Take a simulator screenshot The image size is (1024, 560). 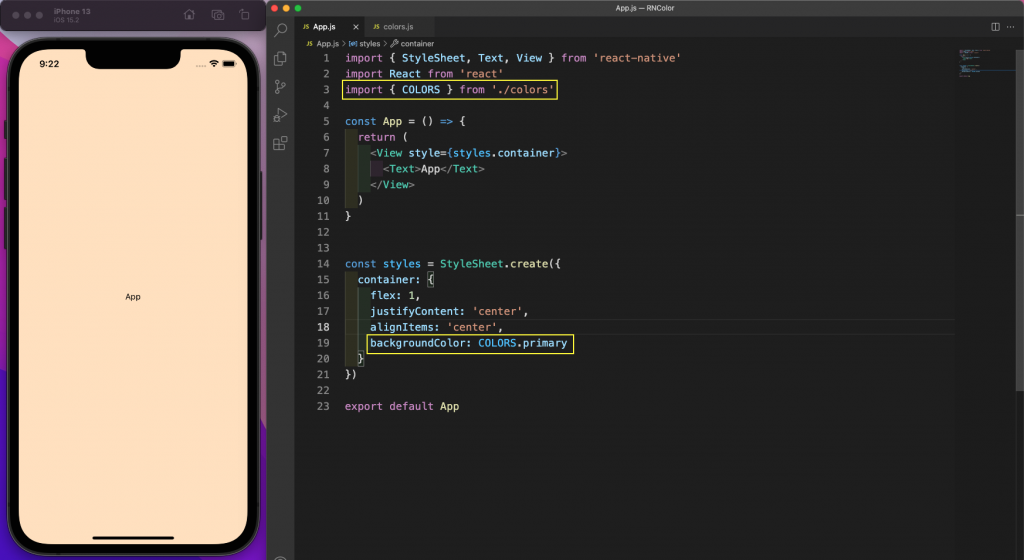point(217,14)
